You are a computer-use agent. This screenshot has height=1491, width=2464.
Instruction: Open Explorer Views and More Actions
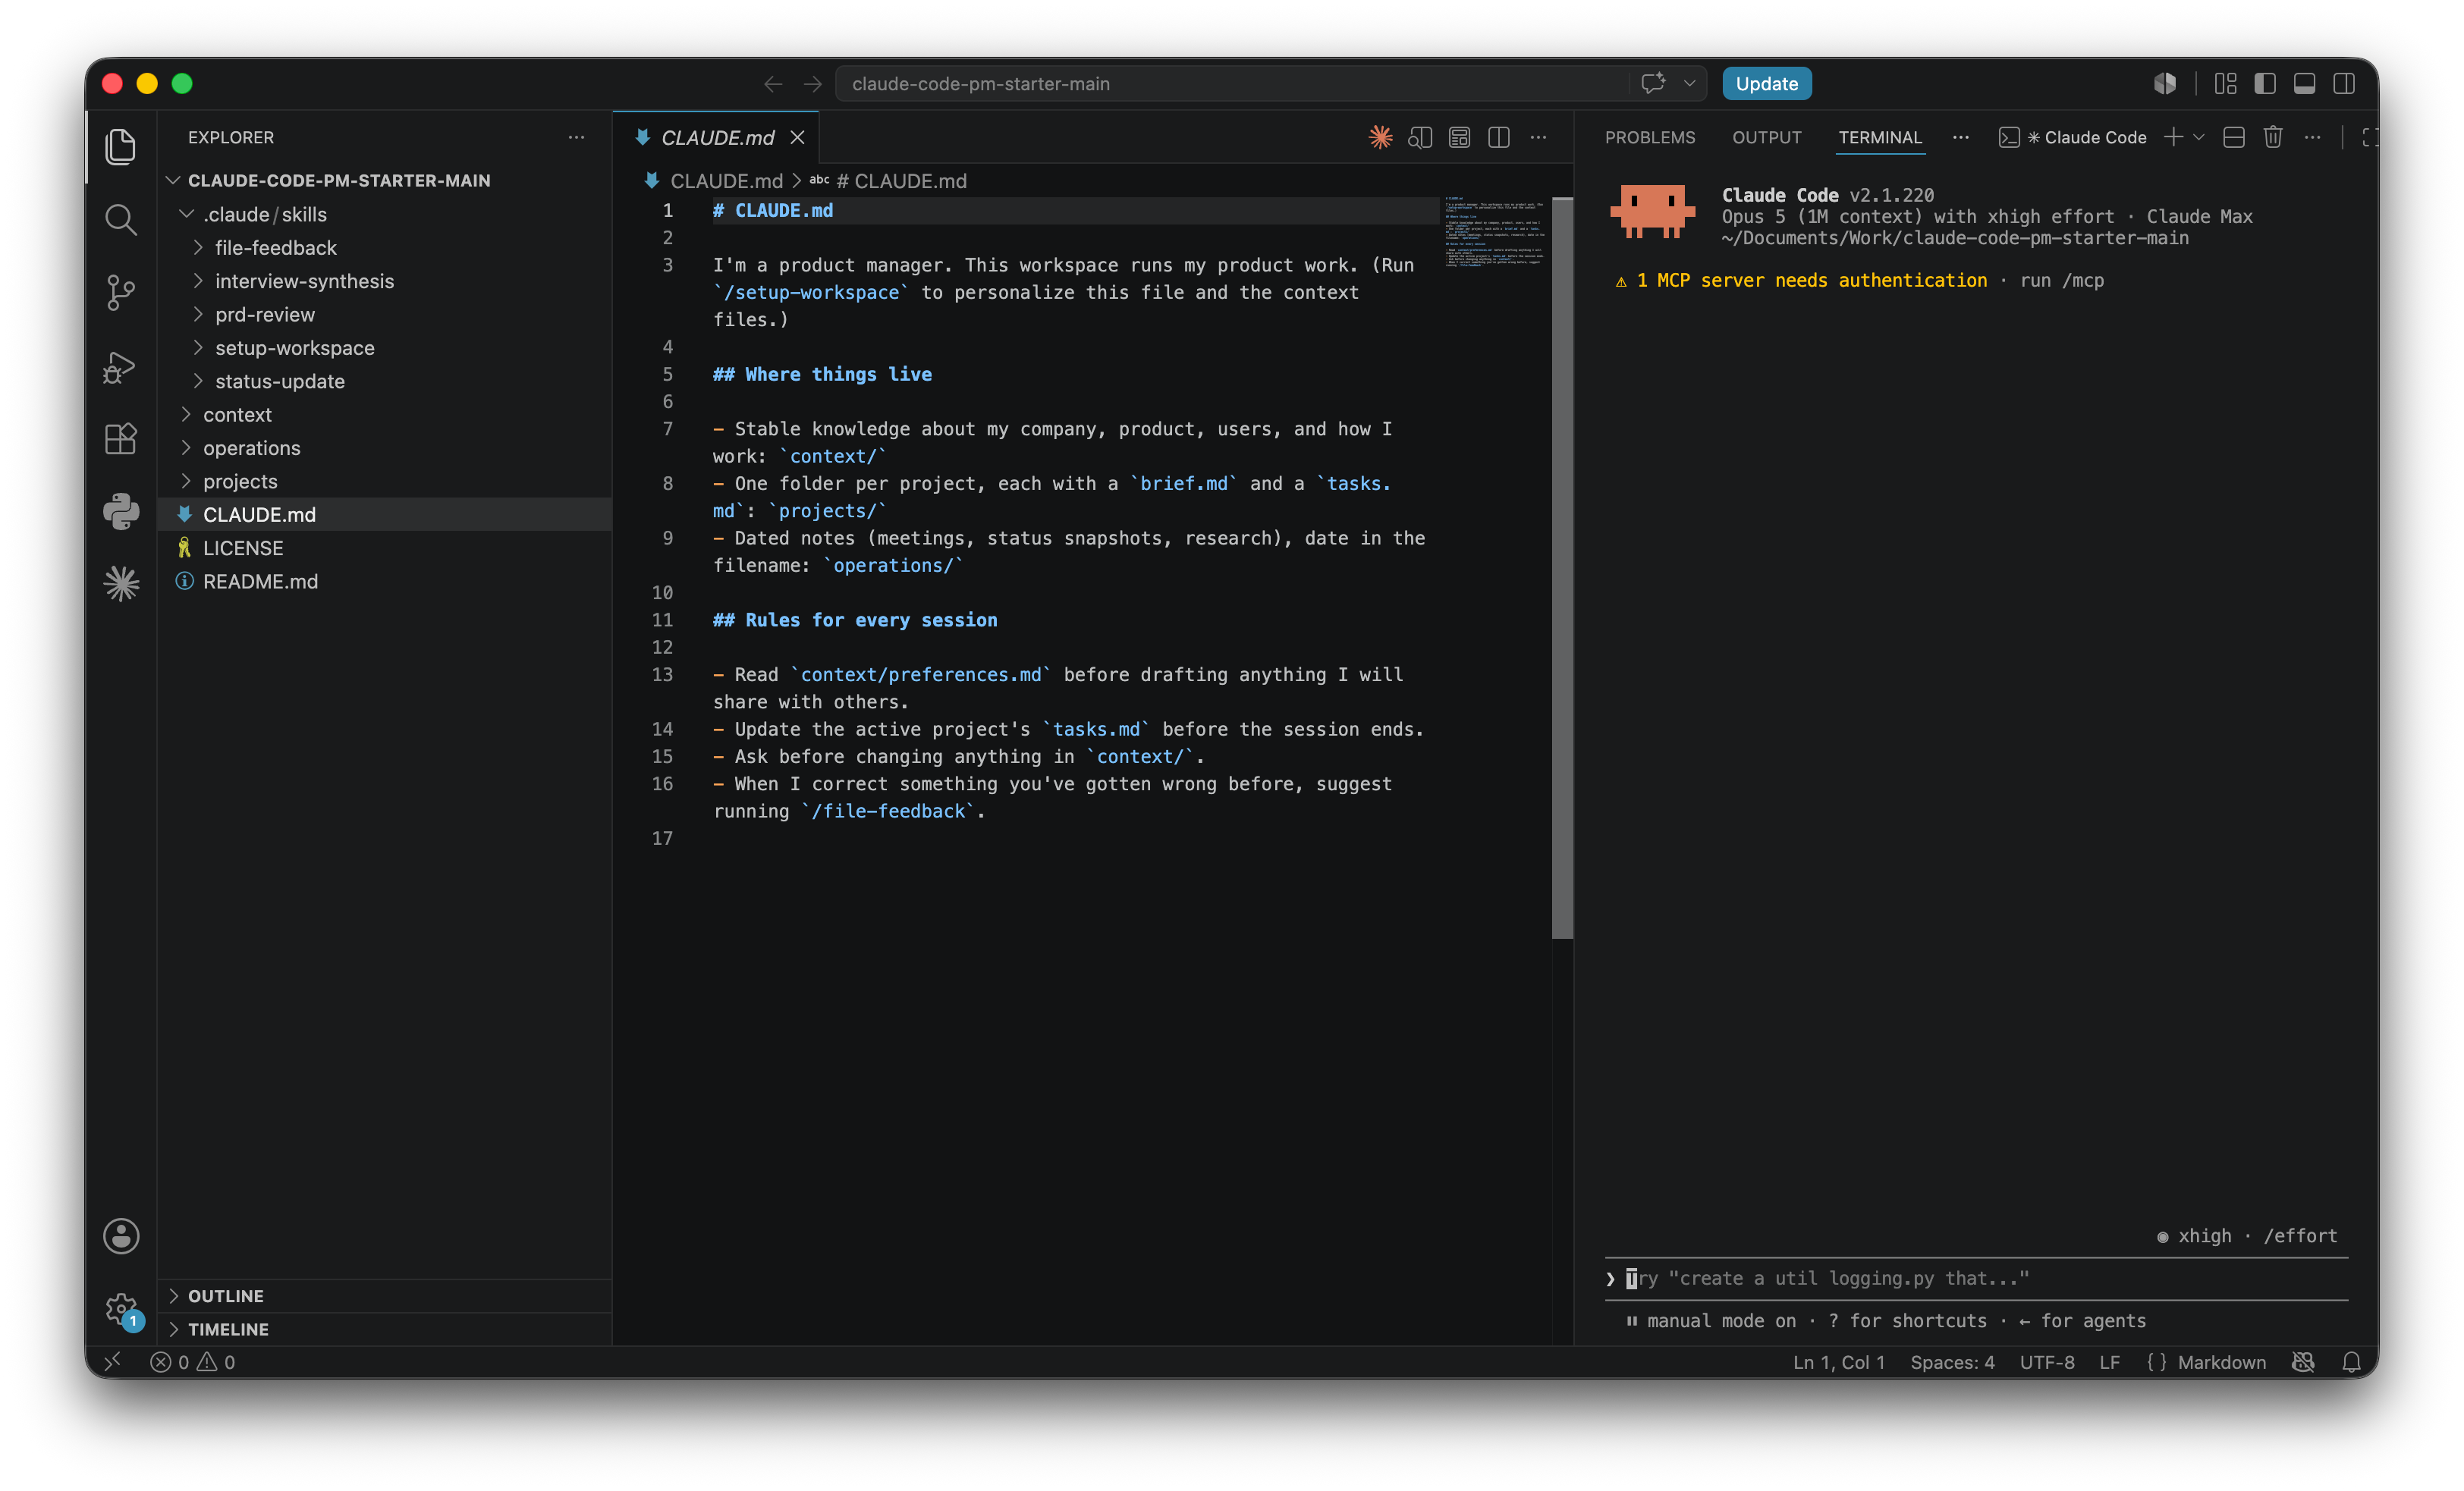point(576,137)
